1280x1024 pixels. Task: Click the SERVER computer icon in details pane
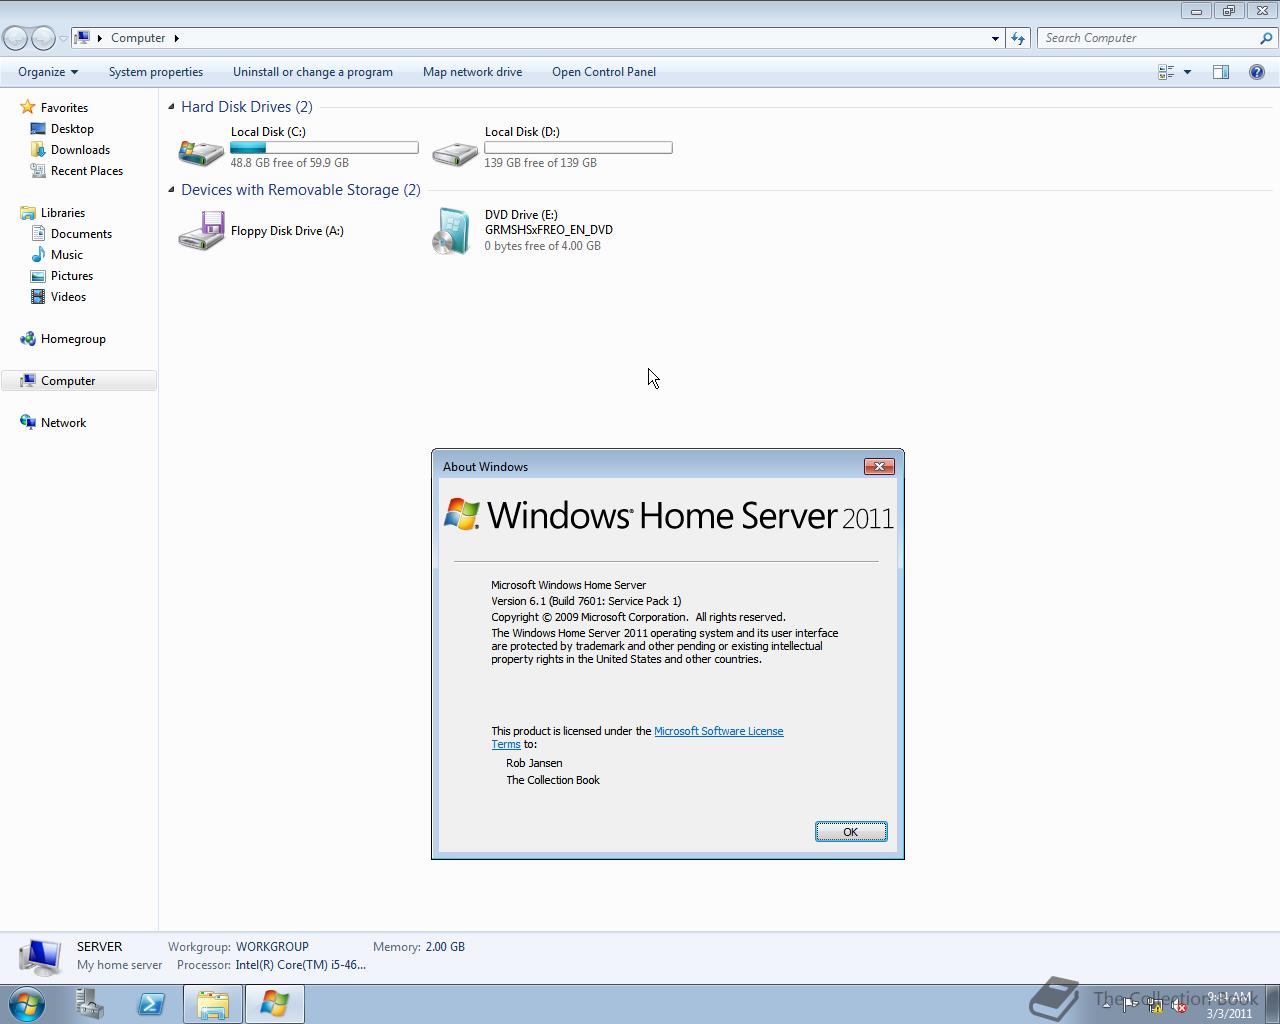pos(40,958)
